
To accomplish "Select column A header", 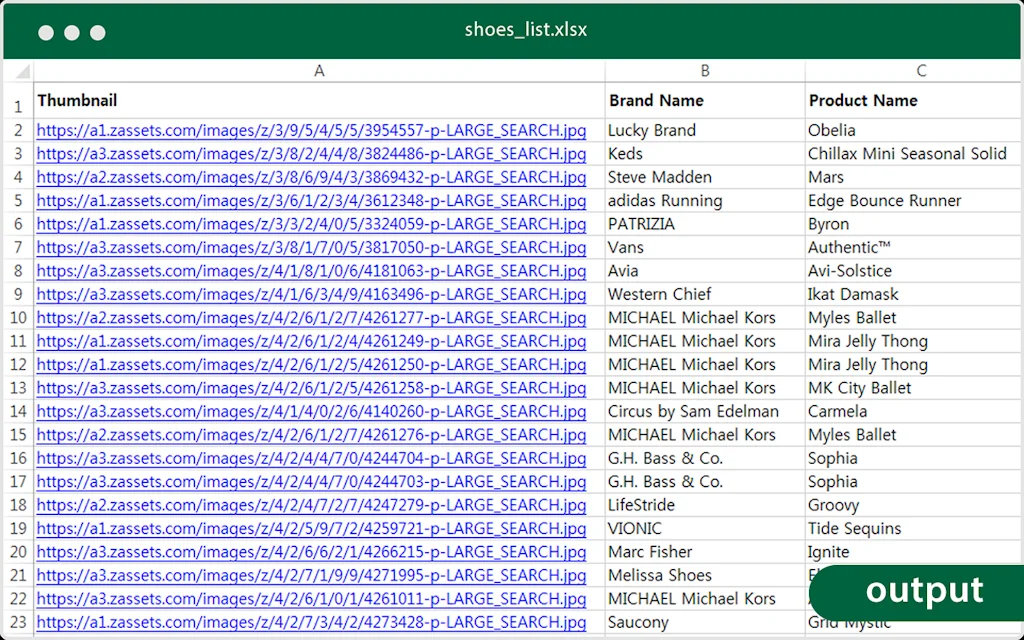I will 319,70.
